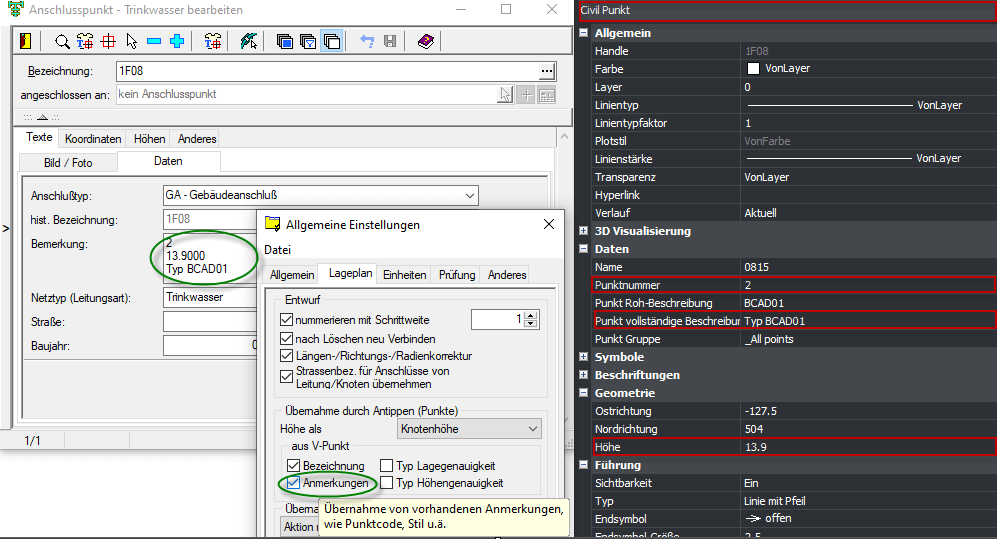Click the blue minus remove icon

coord(154,41)
